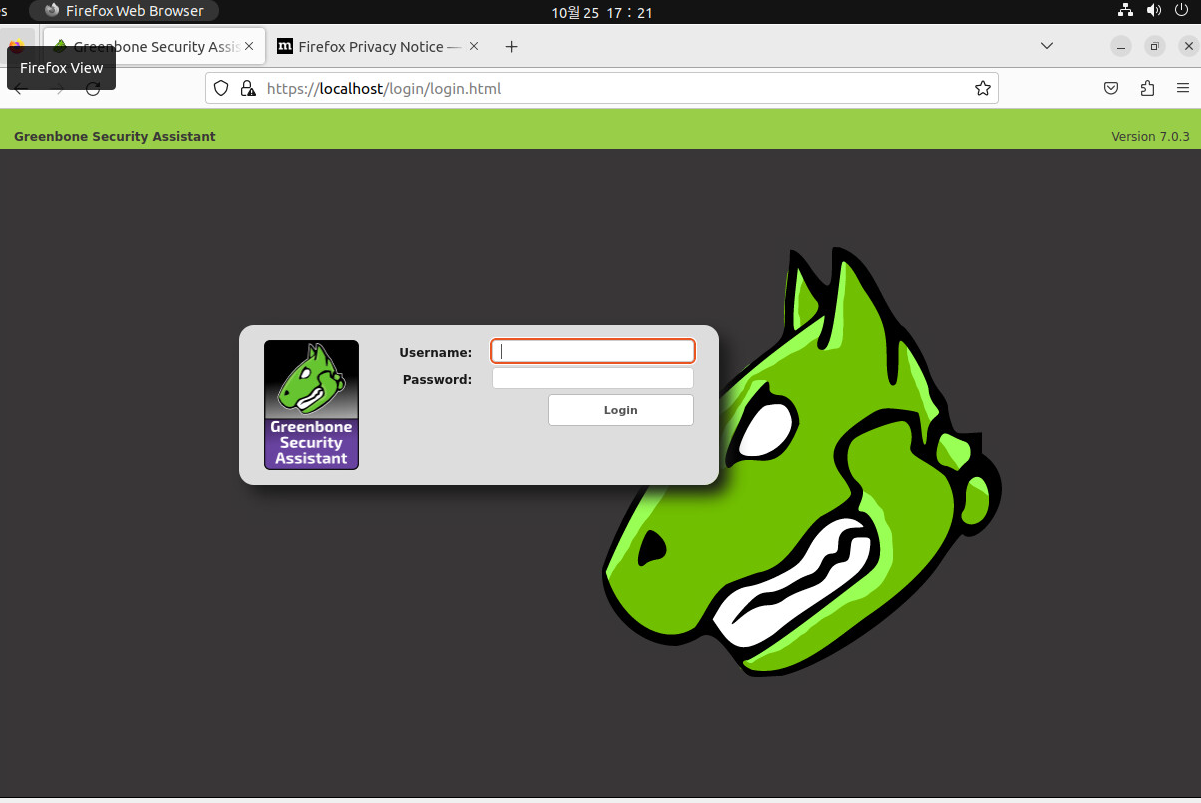1201x803 pixels.
Task: Click the network status icon
Action: coord(1126,11)
